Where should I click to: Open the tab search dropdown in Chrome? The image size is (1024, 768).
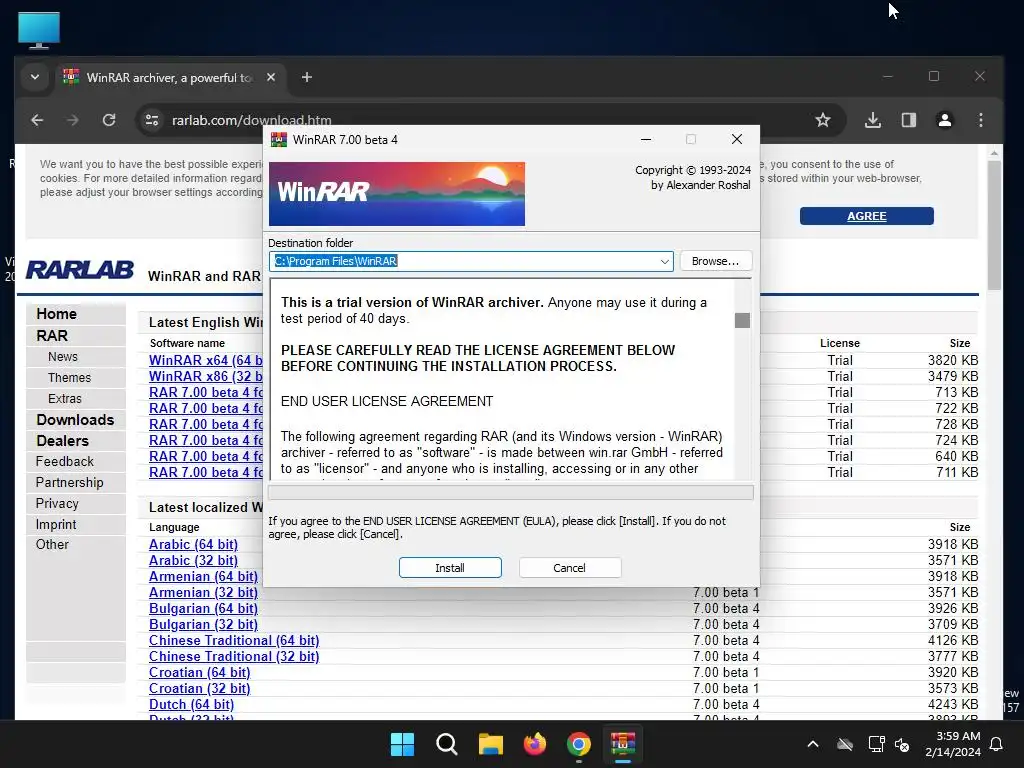(35, 77)
